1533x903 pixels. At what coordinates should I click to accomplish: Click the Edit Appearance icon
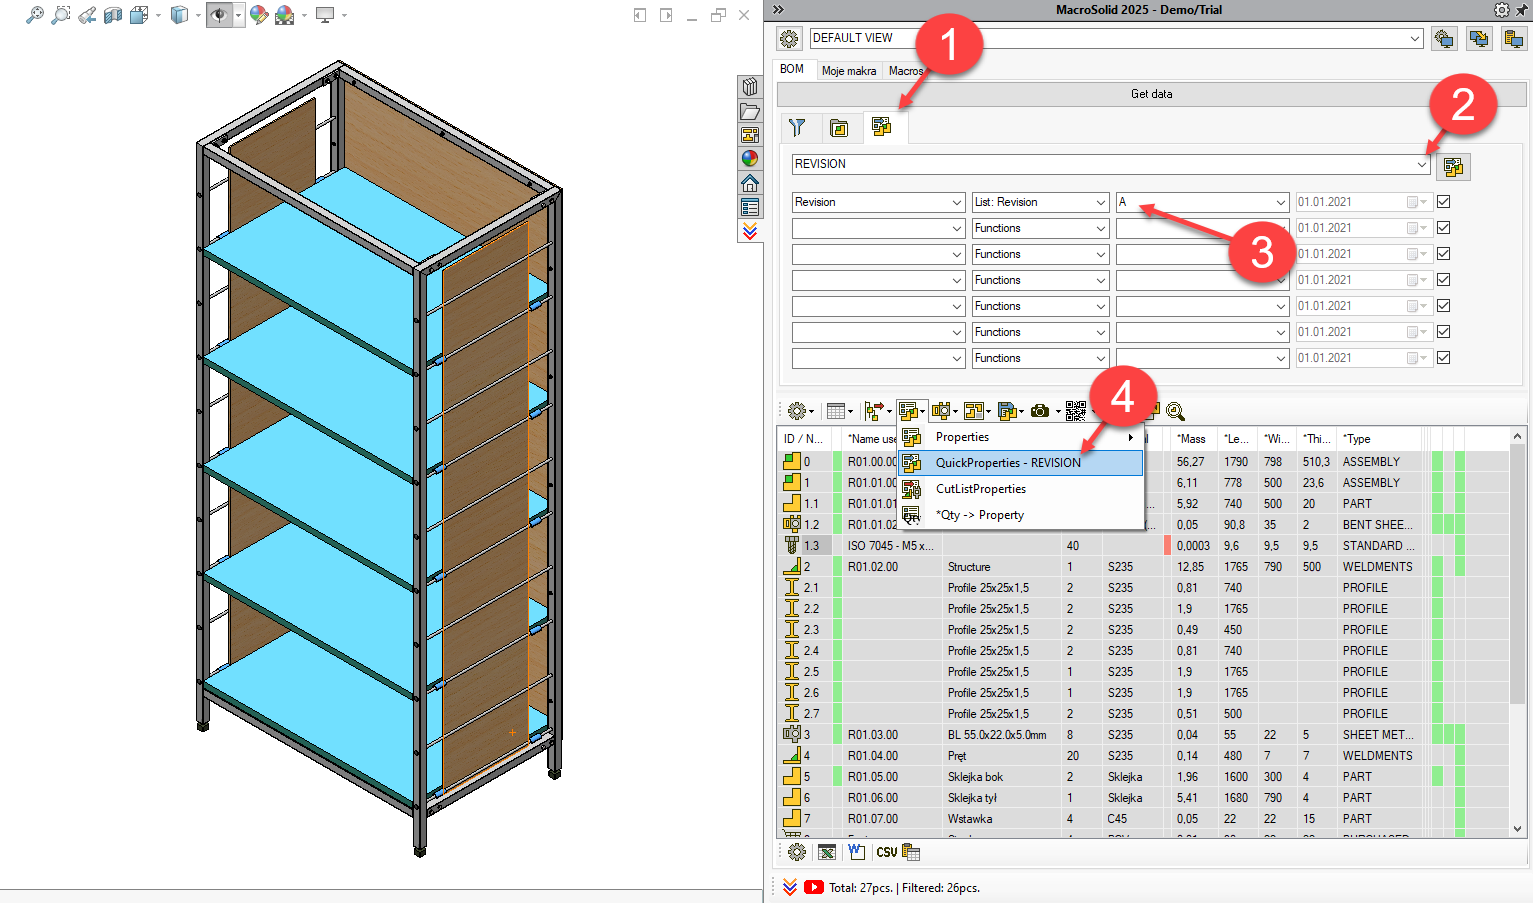coord(259,15)
